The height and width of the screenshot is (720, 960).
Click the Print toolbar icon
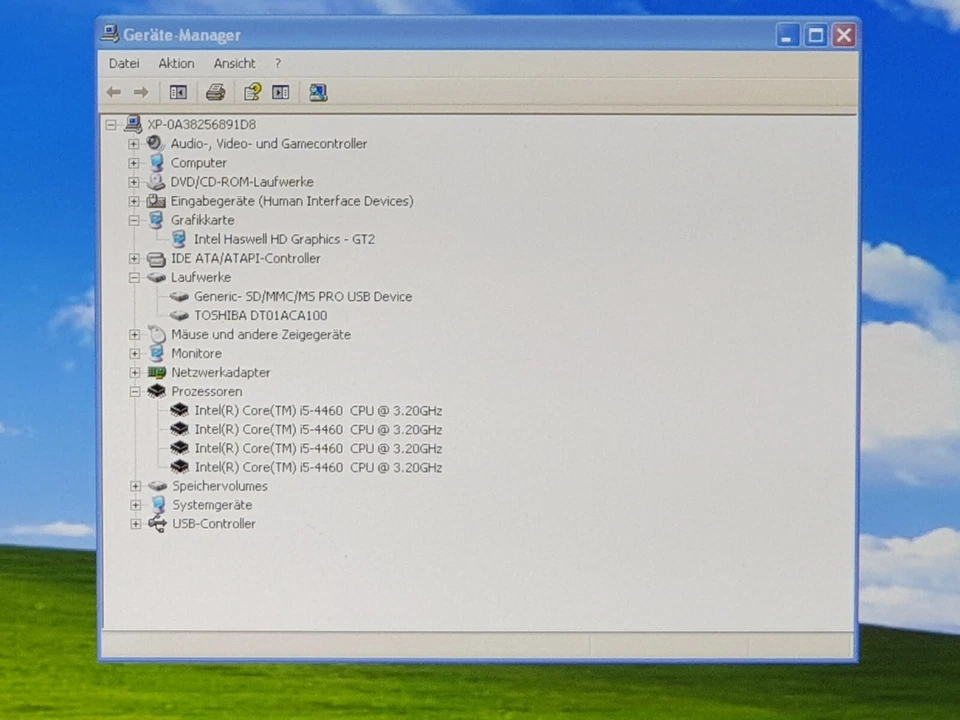pos(216,92)
